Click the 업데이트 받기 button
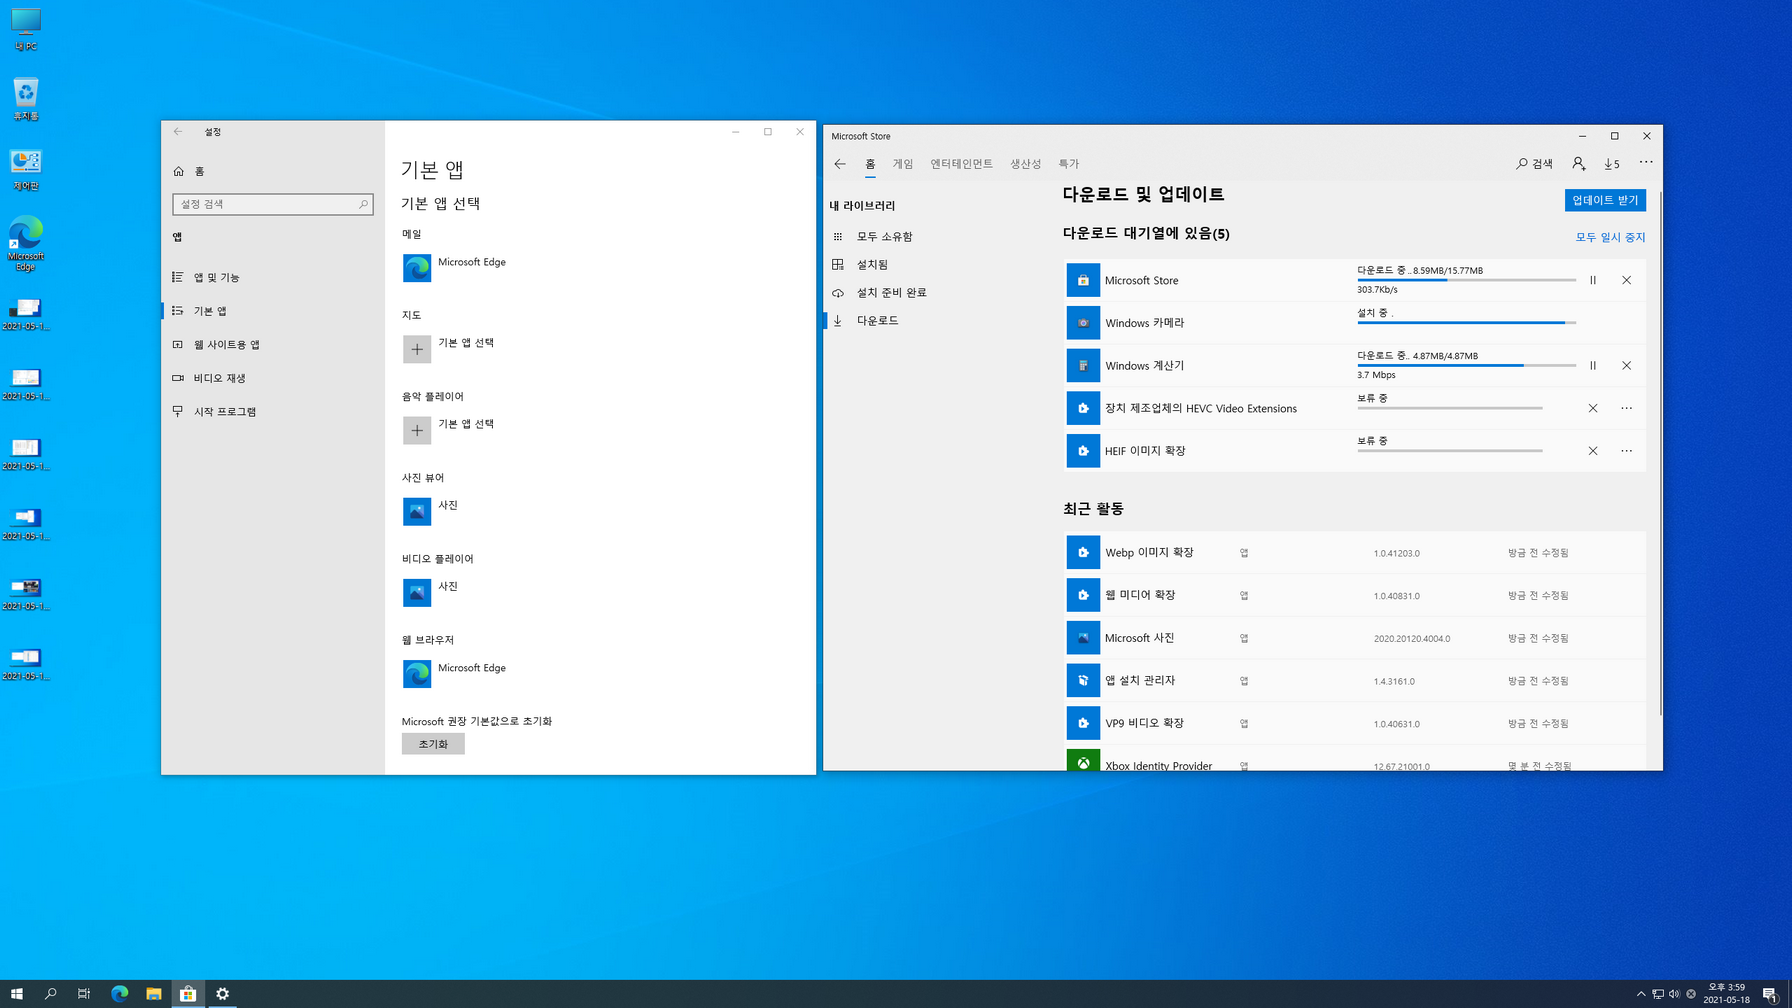The image size is (1792, 1008). pos(1605,200)
